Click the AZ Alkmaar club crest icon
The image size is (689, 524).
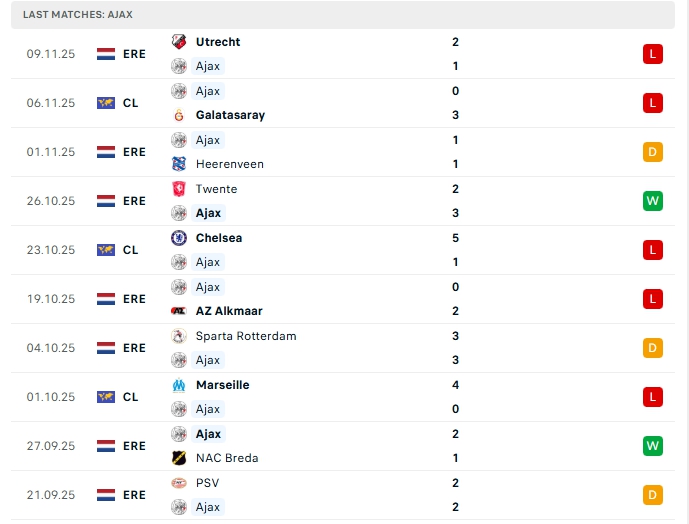click(179, 311)
